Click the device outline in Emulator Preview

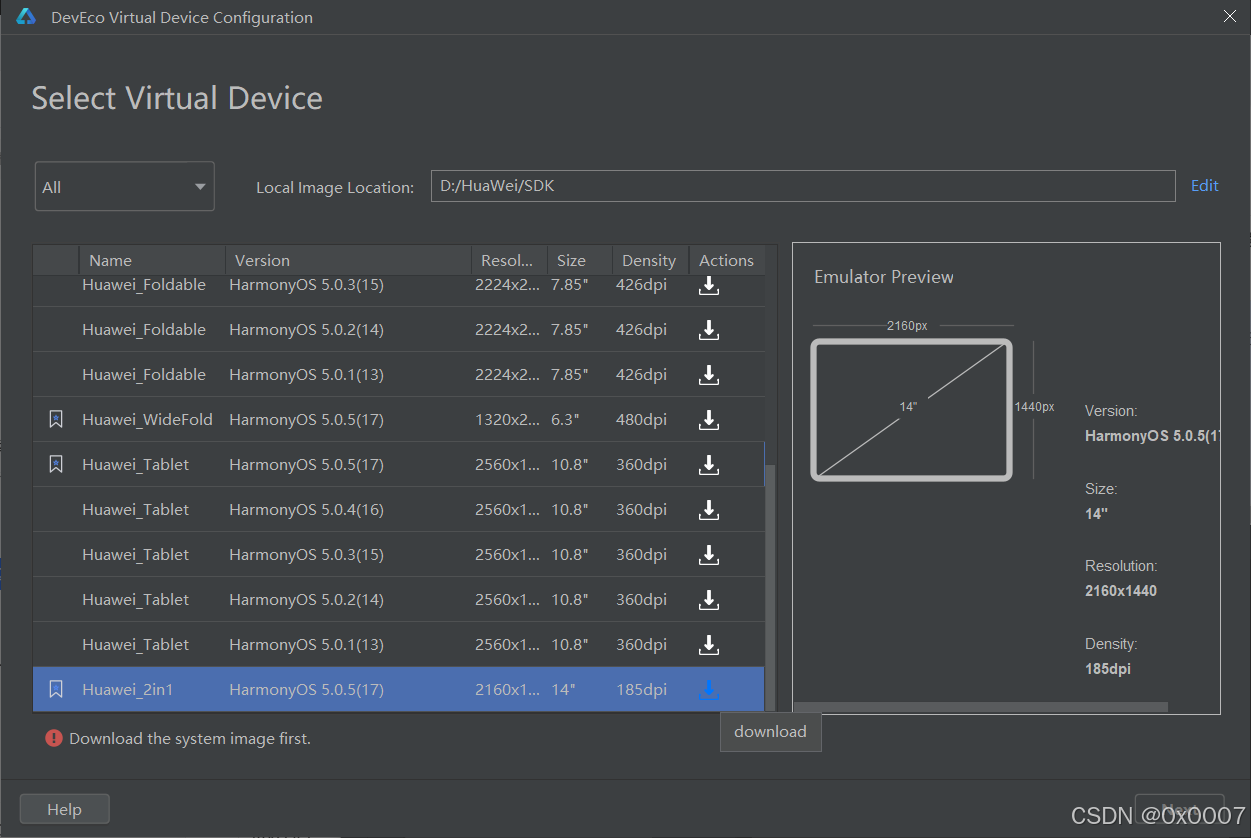911,410
